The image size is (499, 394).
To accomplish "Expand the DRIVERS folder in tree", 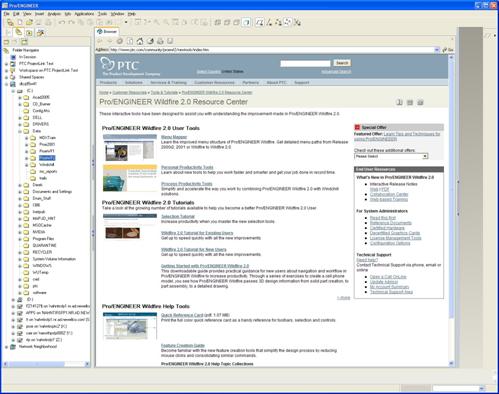I will [20, 124].
